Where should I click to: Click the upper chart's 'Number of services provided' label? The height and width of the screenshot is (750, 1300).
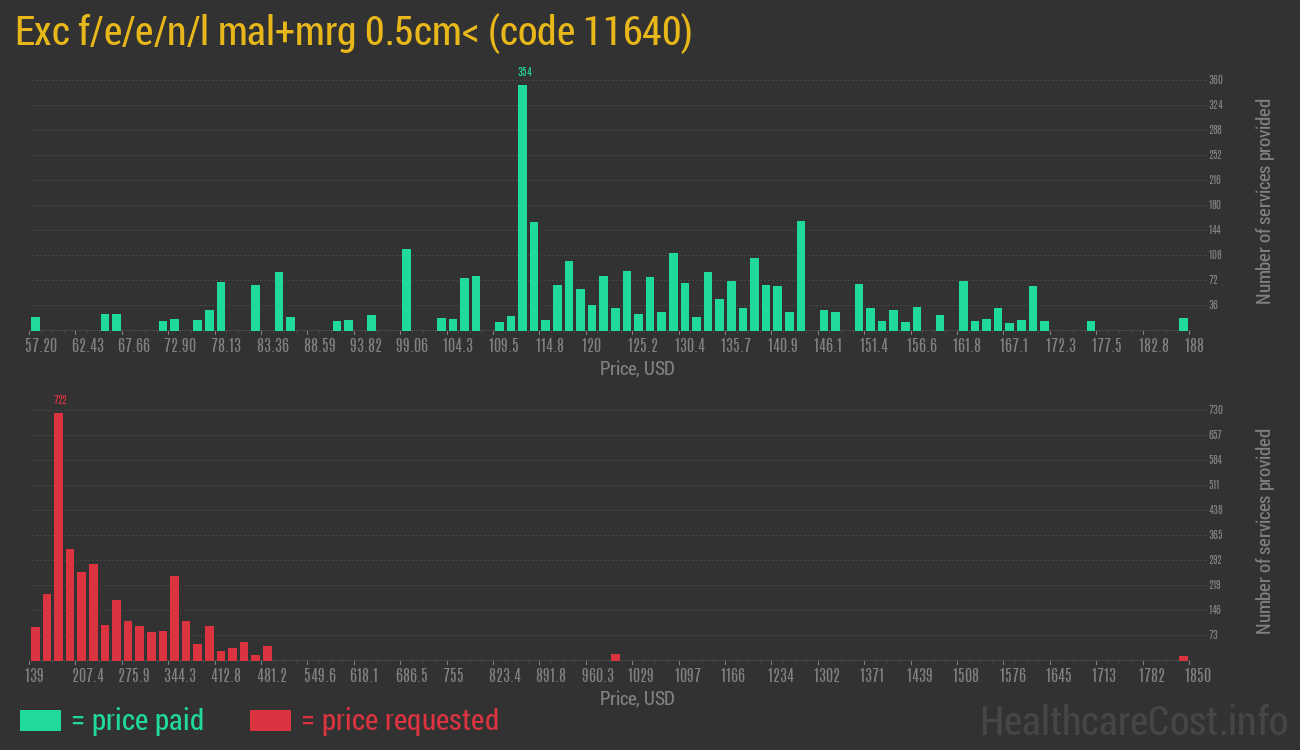point(1263,201)
